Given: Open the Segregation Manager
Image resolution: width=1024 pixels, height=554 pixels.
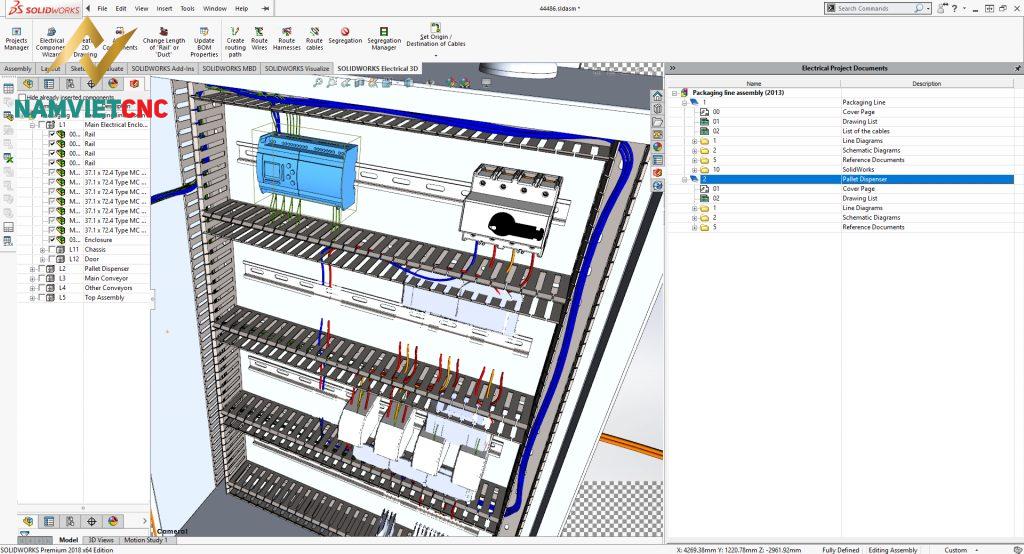Looking at the screenshot, I should click(383, 39).
